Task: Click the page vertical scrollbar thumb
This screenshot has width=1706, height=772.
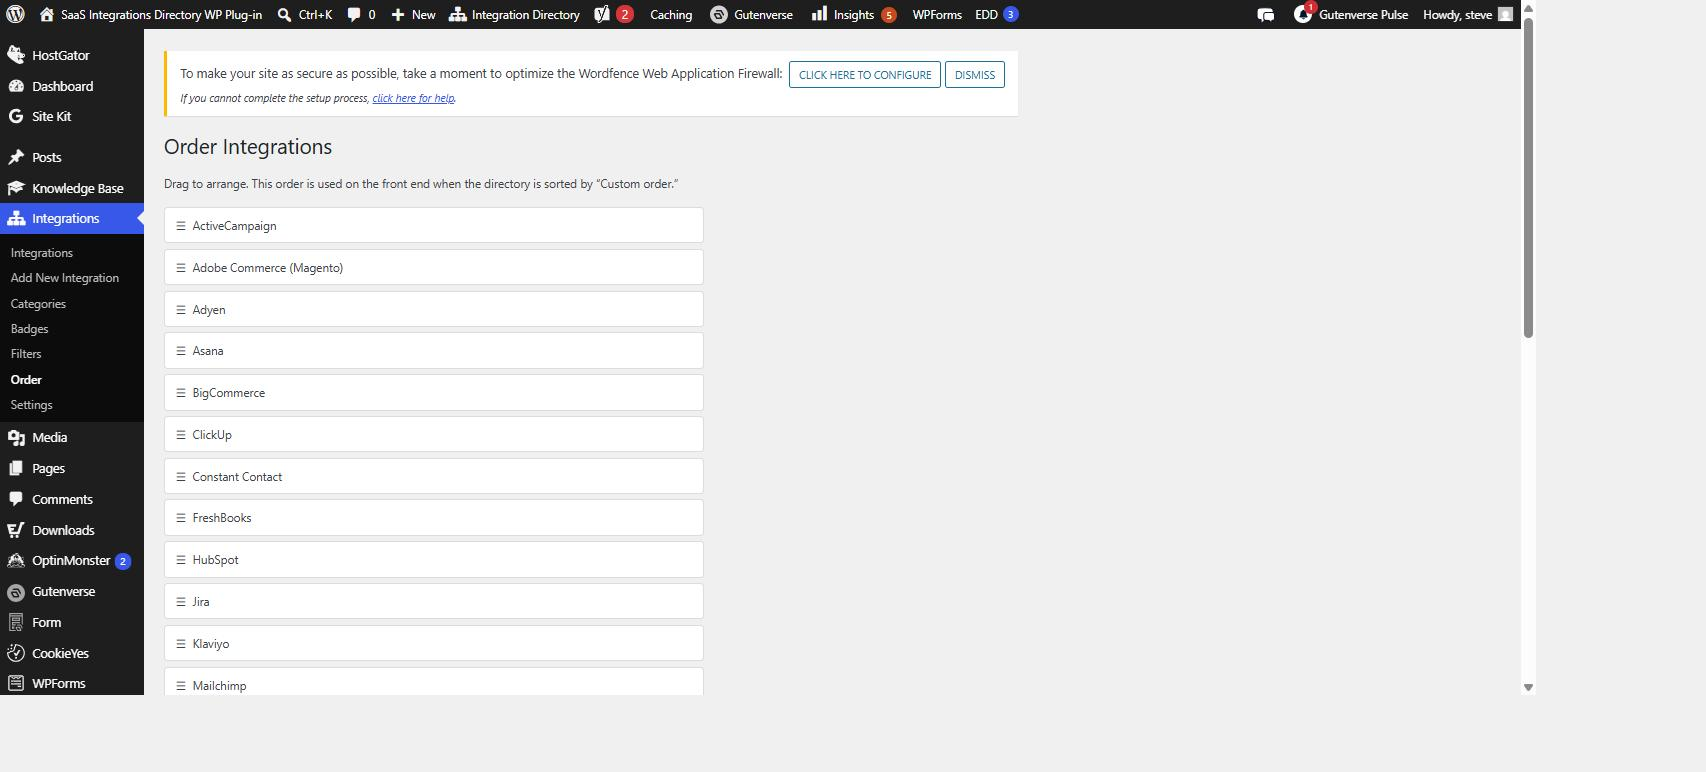Action: (x=1528, y=177)
